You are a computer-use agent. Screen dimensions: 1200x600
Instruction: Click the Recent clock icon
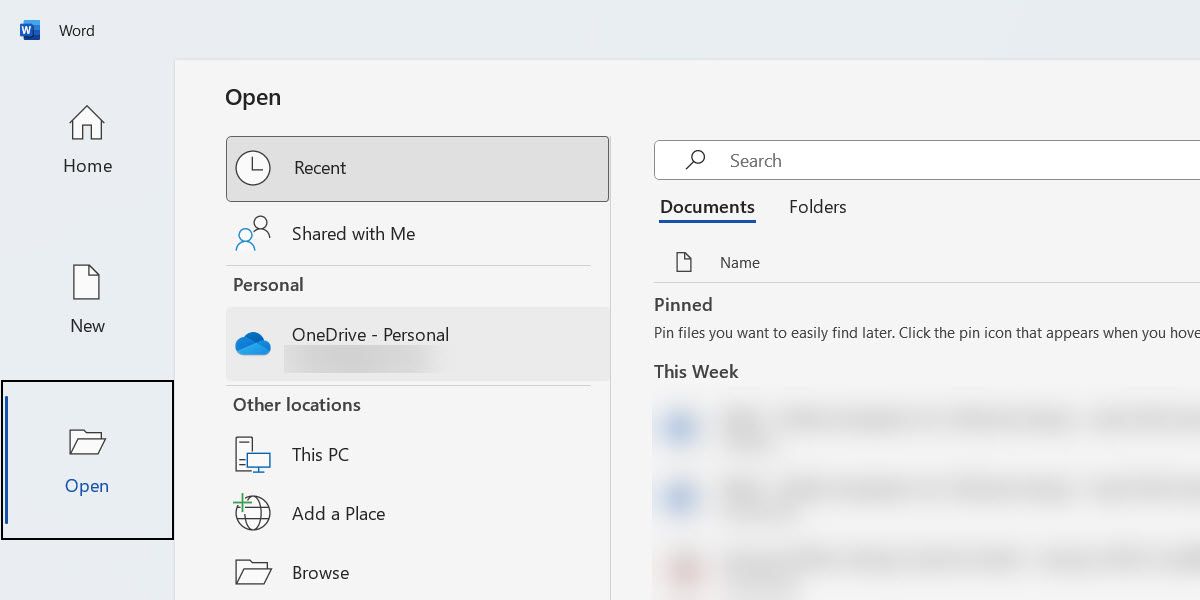[253, 168]
